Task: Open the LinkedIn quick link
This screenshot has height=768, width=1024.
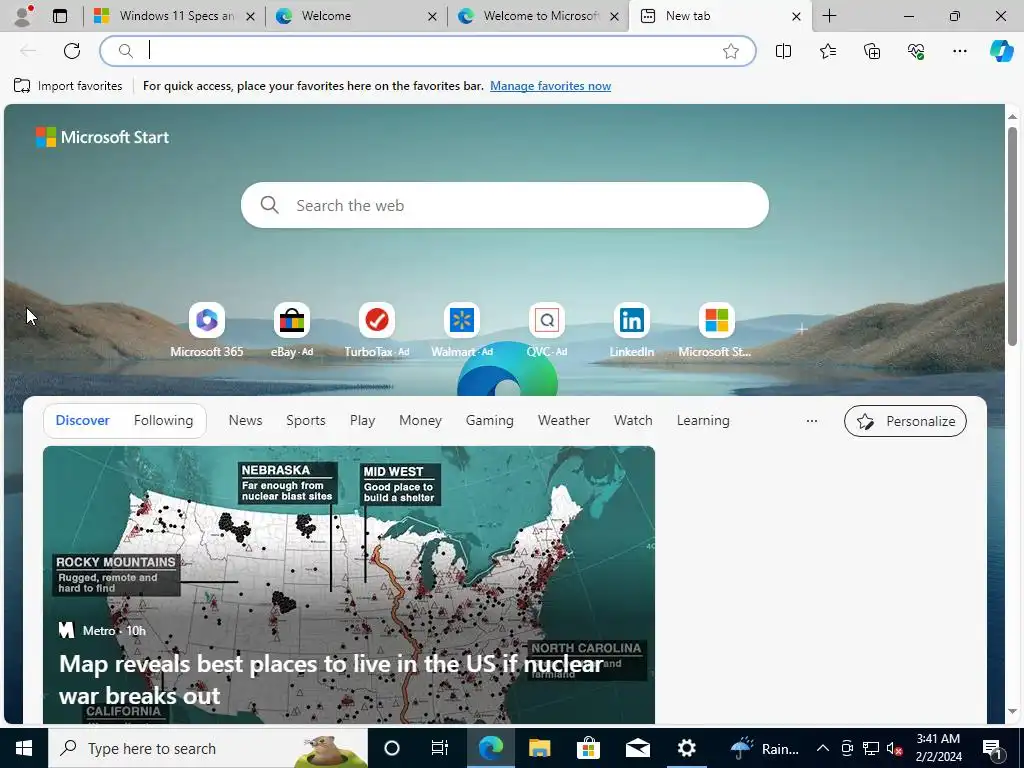Action: tap(632, 330)
